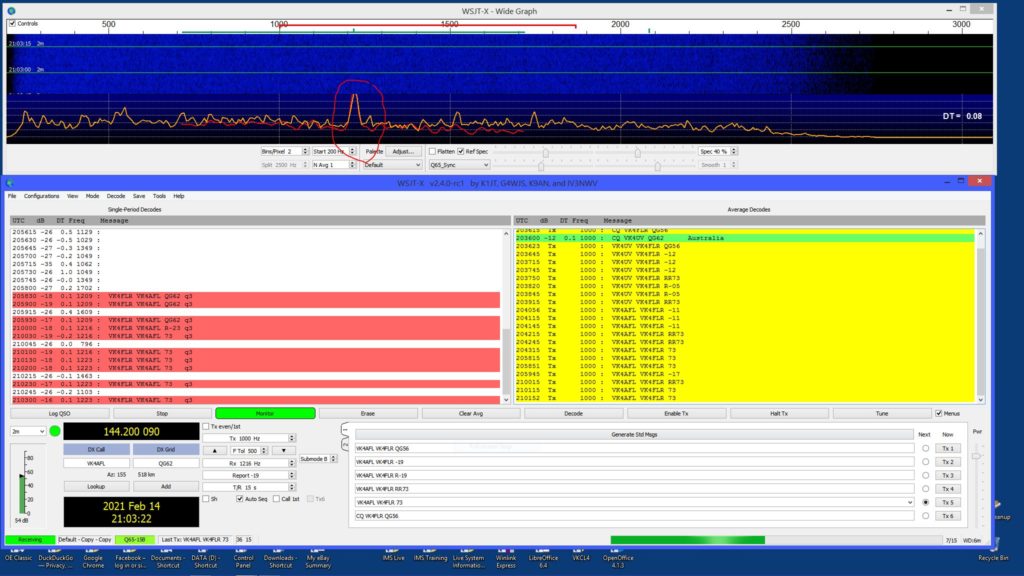Click the Spec 40 % spinner arrows
Screen dimensions: 1024x576
(x=734, y=152)
